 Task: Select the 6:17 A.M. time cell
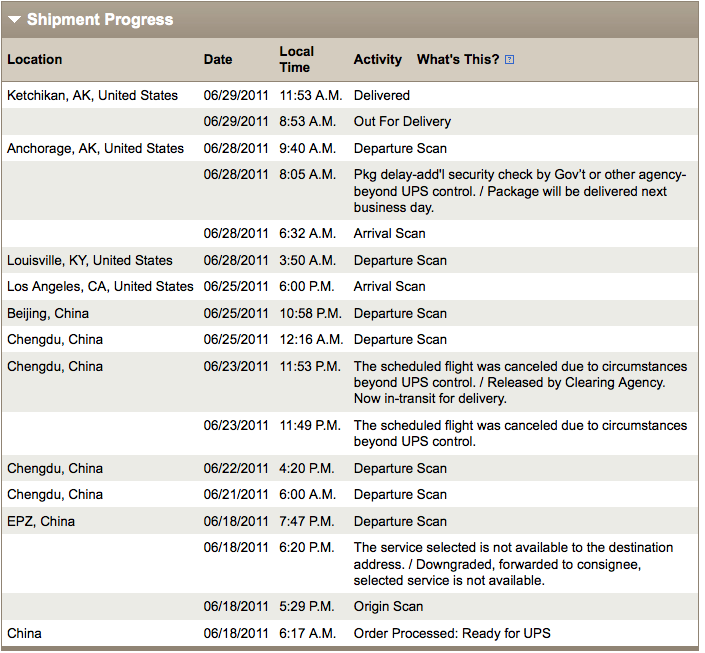pos(308,634)
